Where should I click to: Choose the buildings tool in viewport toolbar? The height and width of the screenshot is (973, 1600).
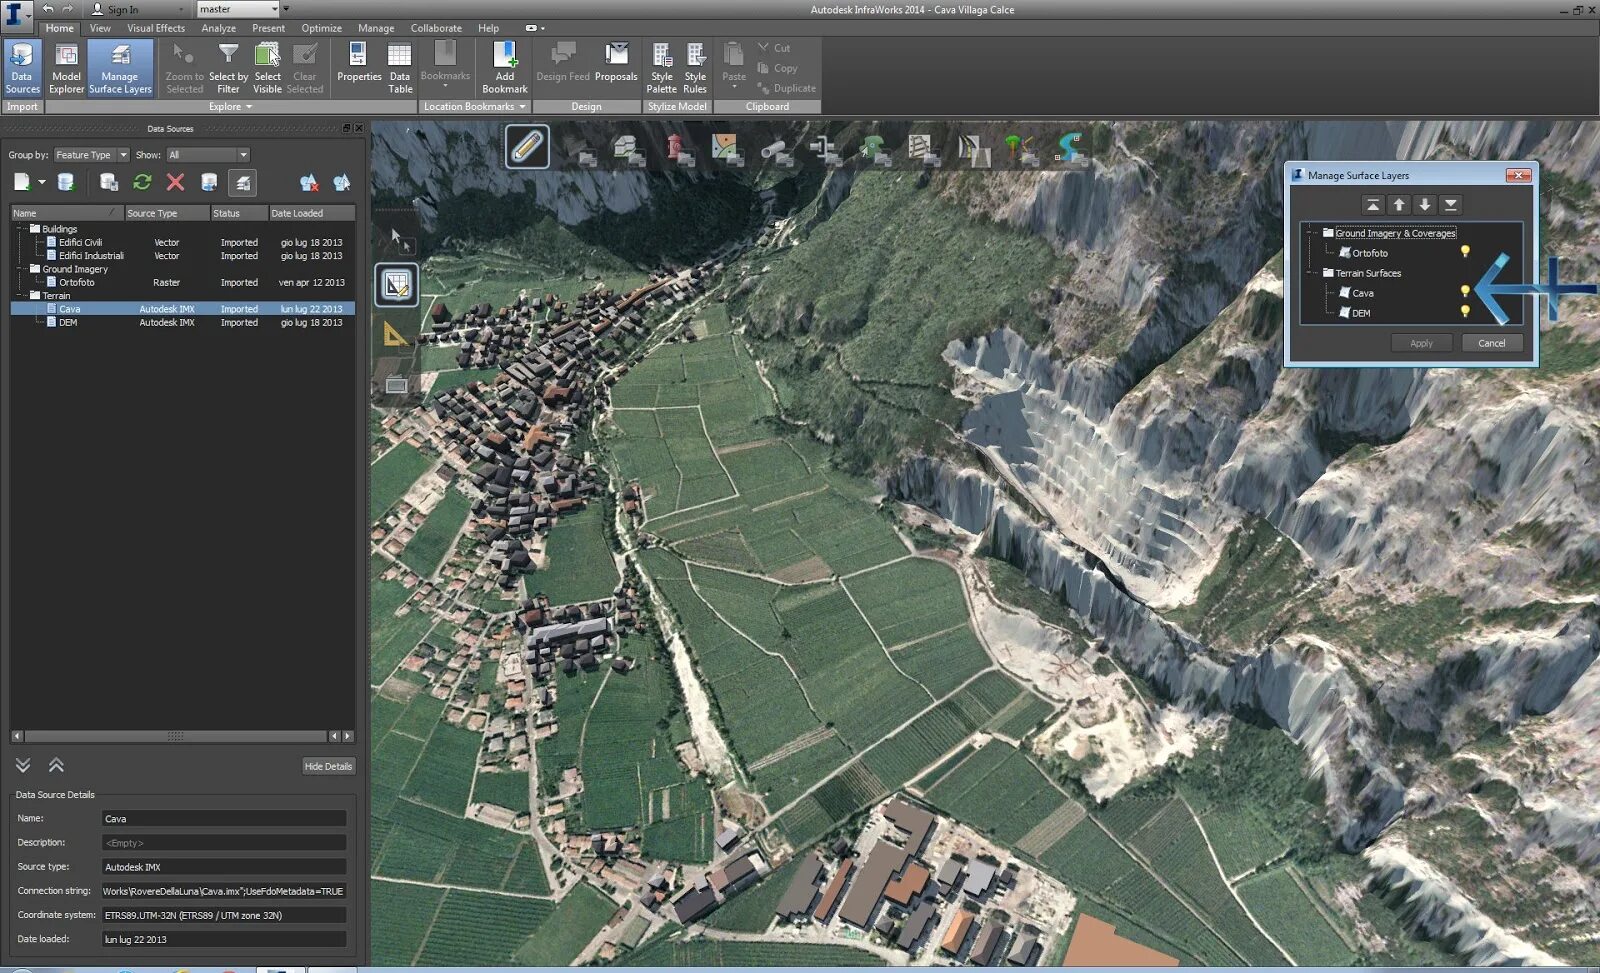pyautogui.click(x=628, y=150)
